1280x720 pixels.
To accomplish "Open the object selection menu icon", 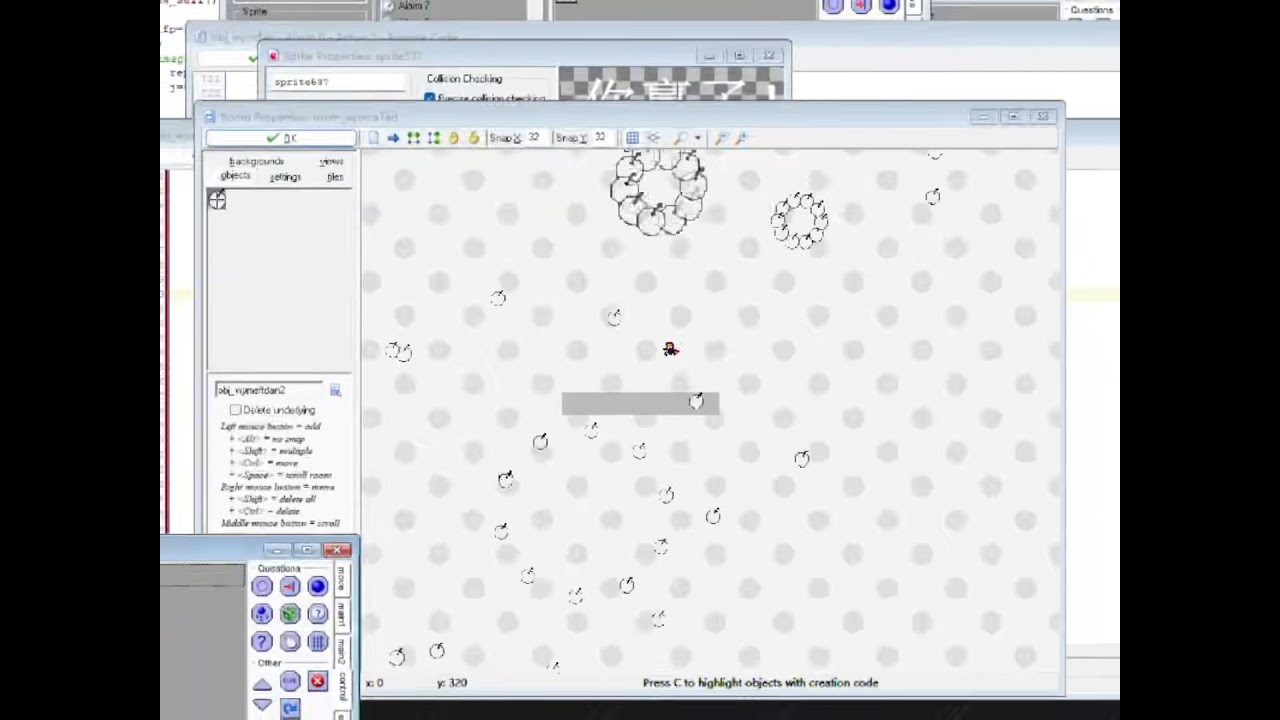I will [336, 390].
